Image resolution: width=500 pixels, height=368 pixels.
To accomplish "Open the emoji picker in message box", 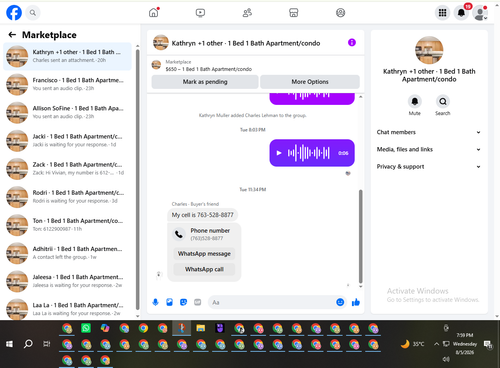I will coord(340,302).
